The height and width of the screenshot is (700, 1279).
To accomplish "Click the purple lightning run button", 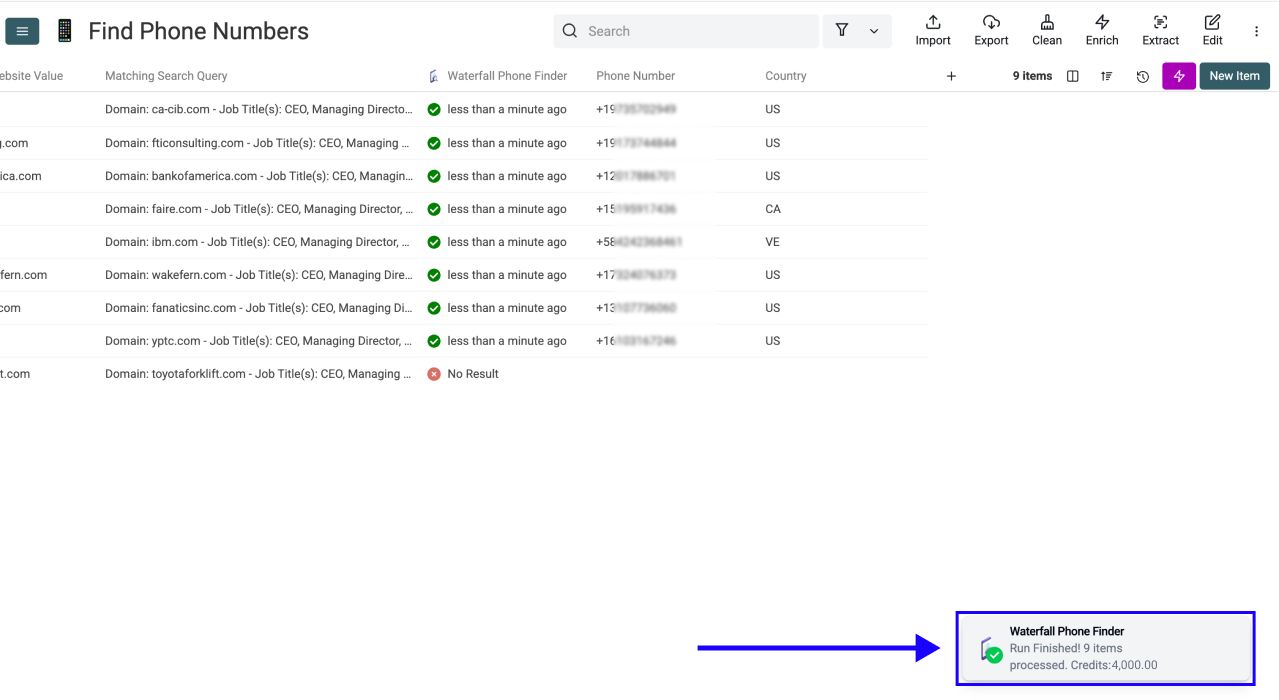I will [1178, 76].
